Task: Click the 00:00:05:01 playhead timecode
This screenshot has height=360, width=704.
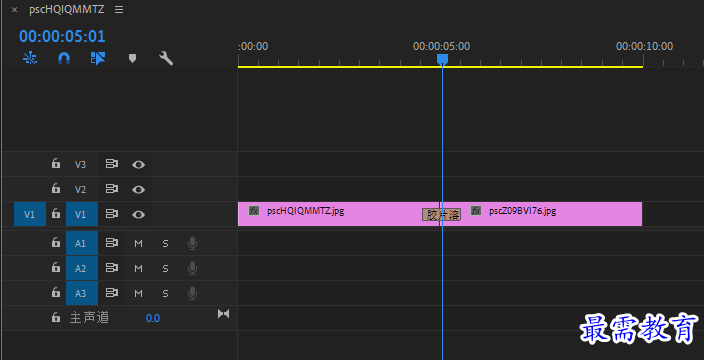Action: tap(62, 36)
